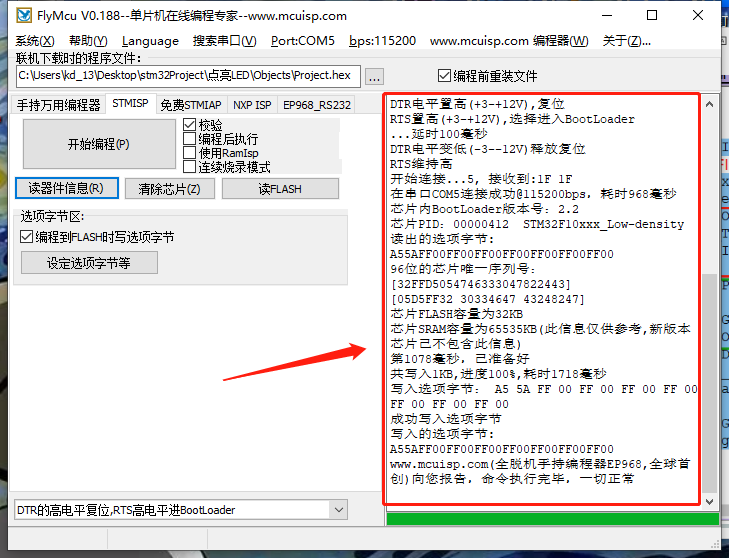The width and height of the screenshot is (729, 558).
Task: Expand the DTR/RTS reset mode dropdown
Action: (x=336, y=510)
